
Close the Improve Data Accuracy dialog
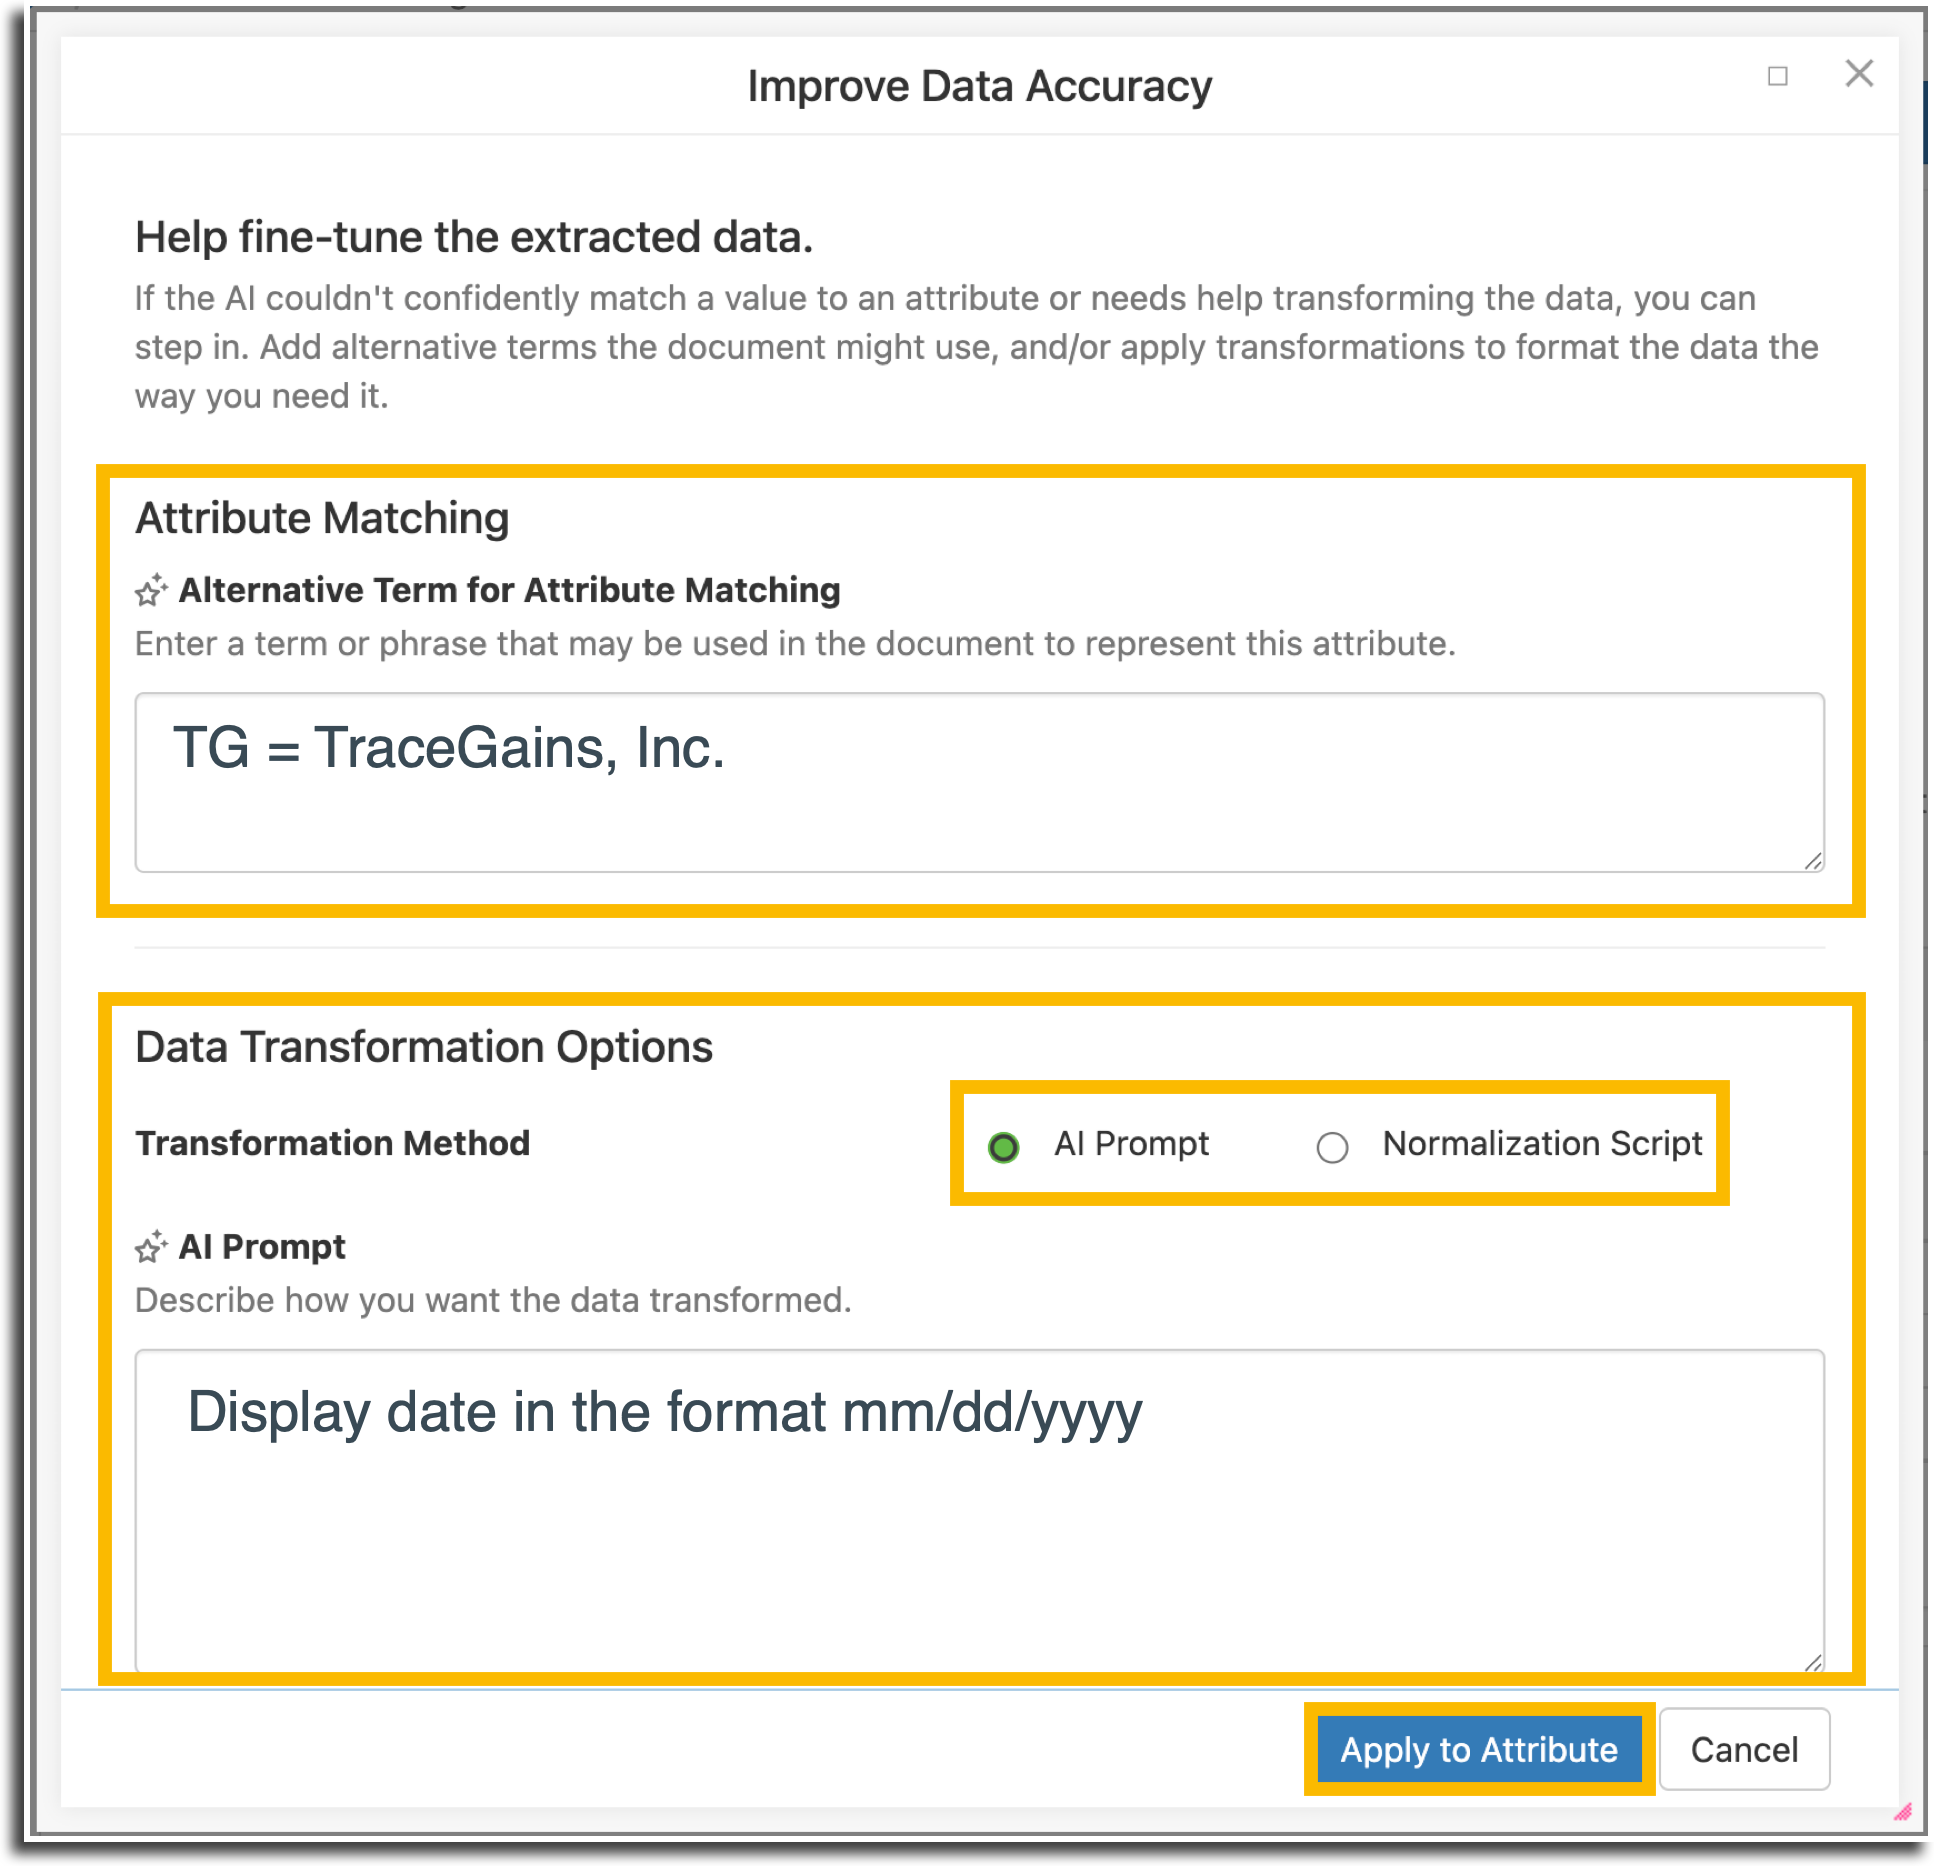pos(1859,73)
